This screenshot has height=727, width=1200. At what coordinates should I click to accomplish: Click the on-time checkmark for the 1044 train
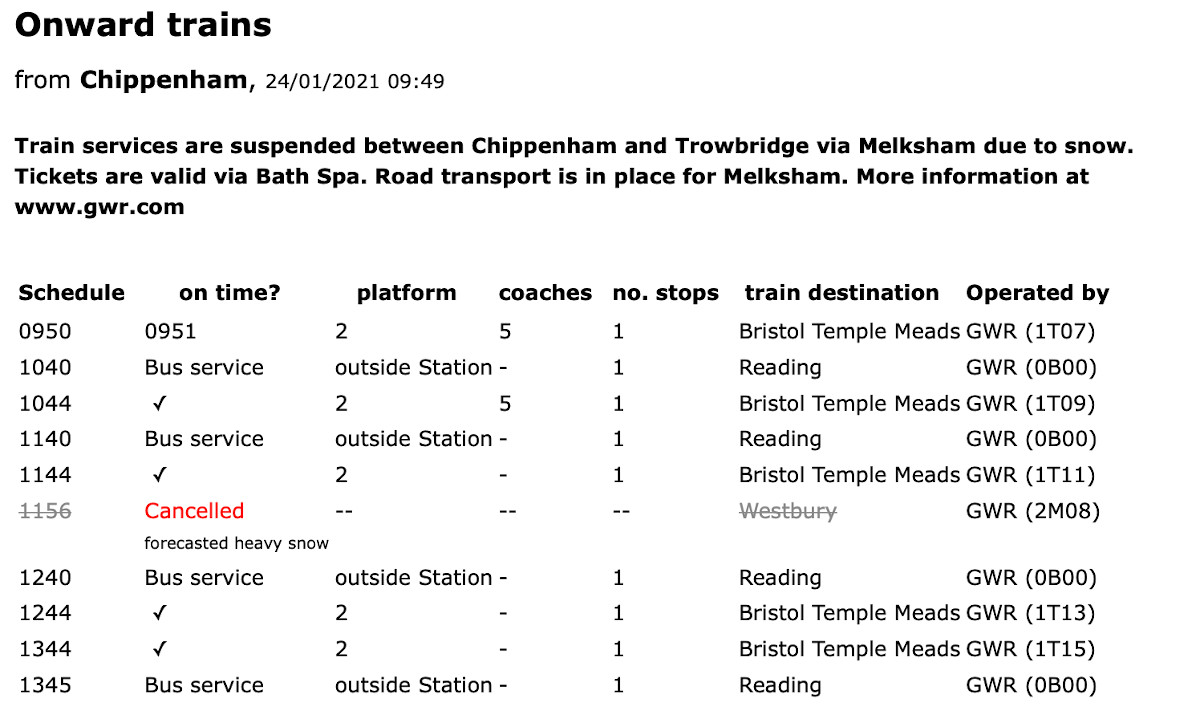(159, 404)
